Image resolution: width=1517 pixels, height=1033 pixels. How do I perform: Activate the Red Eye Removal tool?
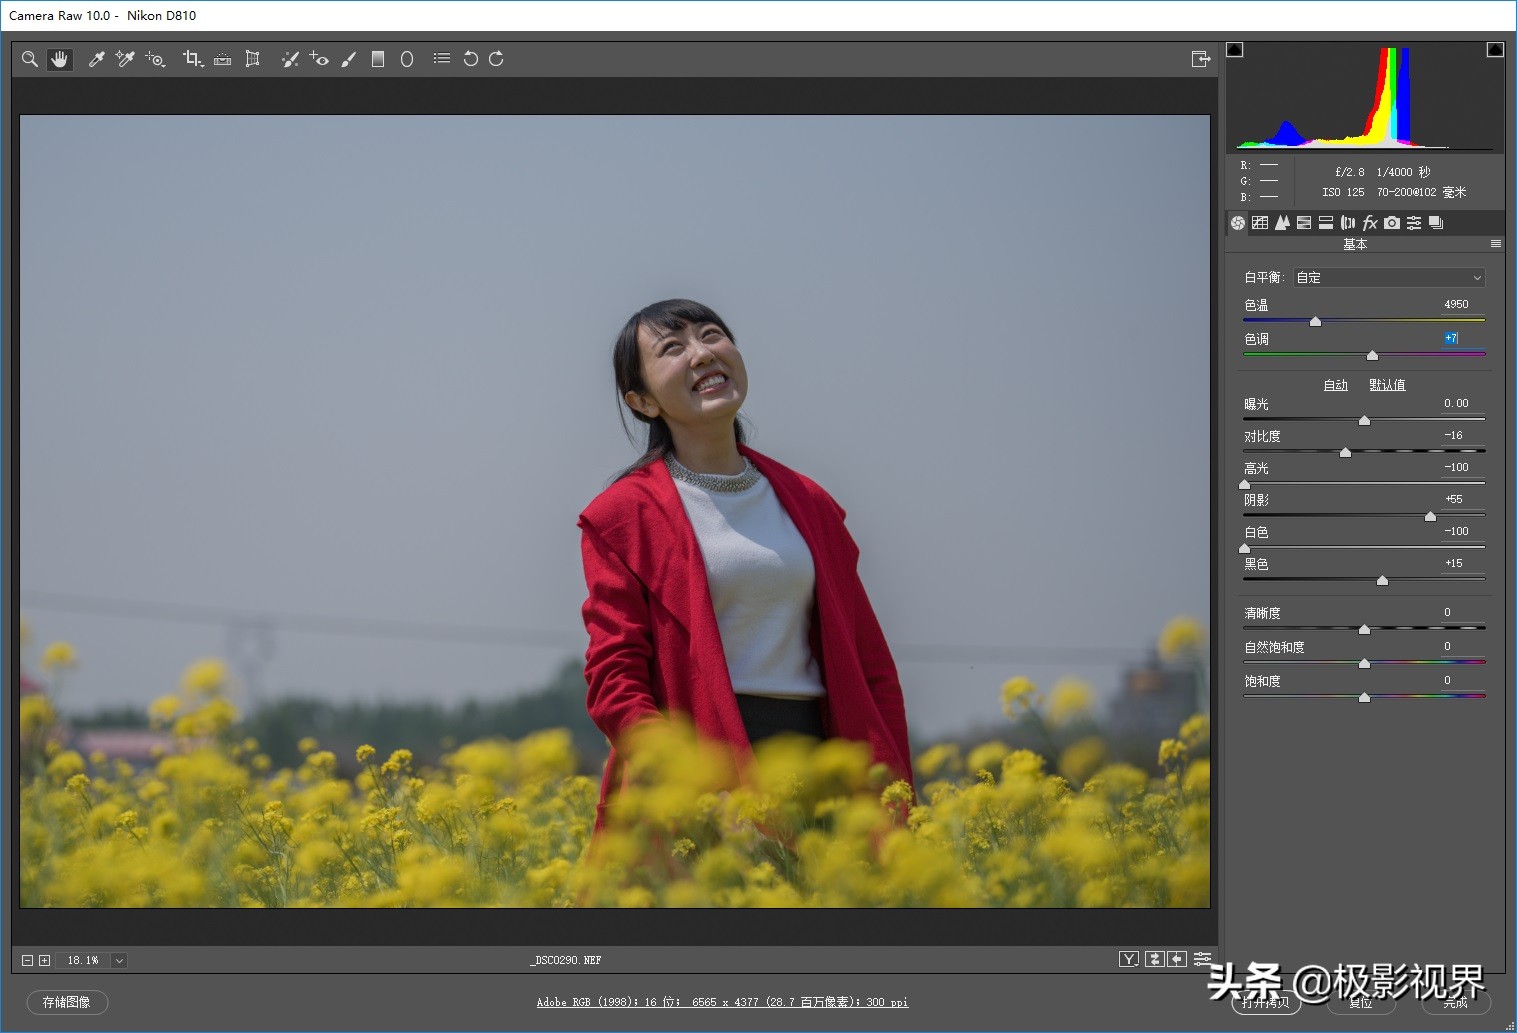click(319, 59)
